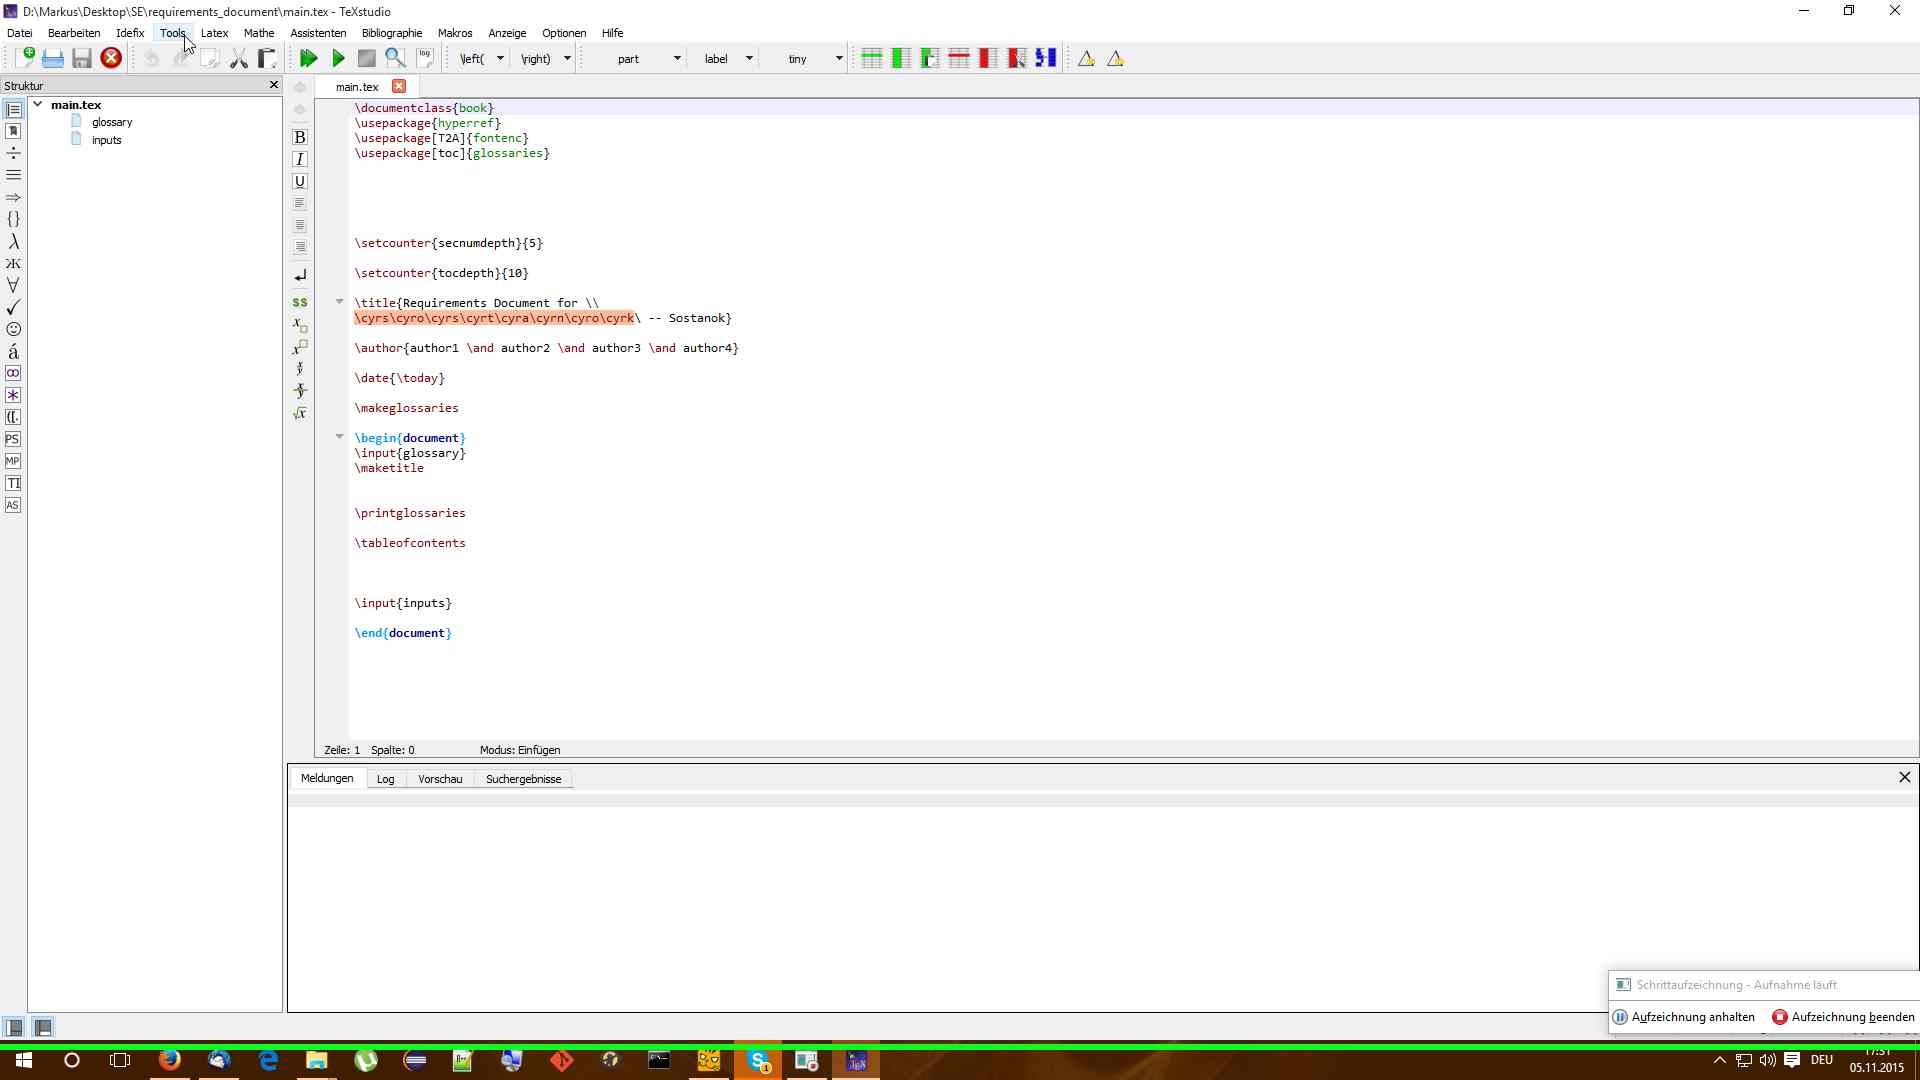Viewport: 1920px width, 1080px height.
Task: Switch to the Suchergebnisse tab
Action: [523, 779]
